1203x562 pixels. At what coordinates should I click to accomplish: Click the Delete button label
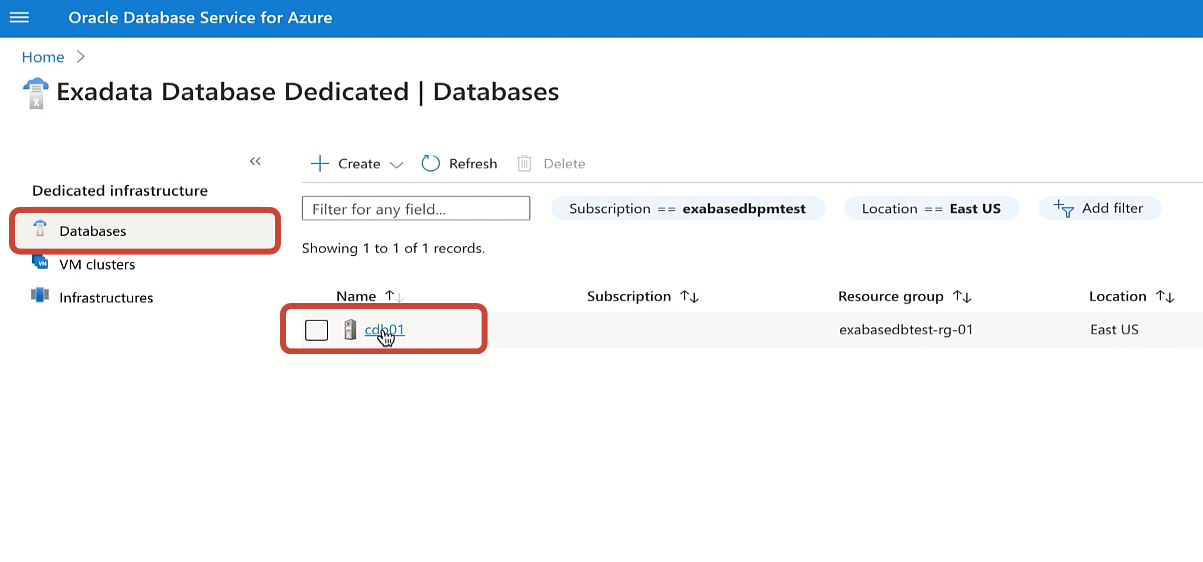coord(564,164)
